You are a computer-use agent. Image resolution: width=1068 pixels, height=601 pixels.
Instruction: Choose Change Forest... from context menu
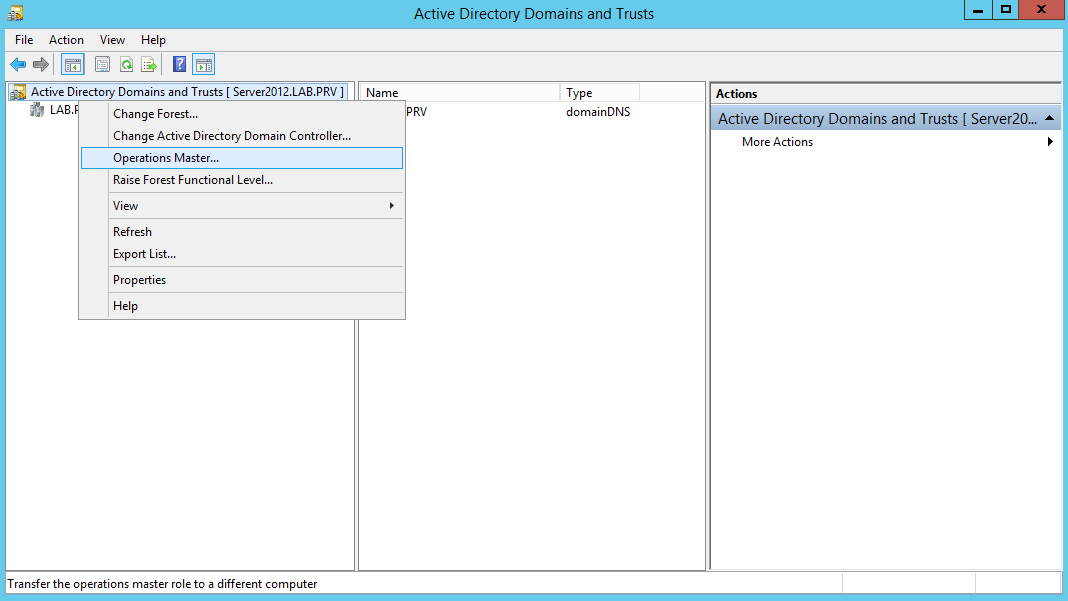(242, 114)
